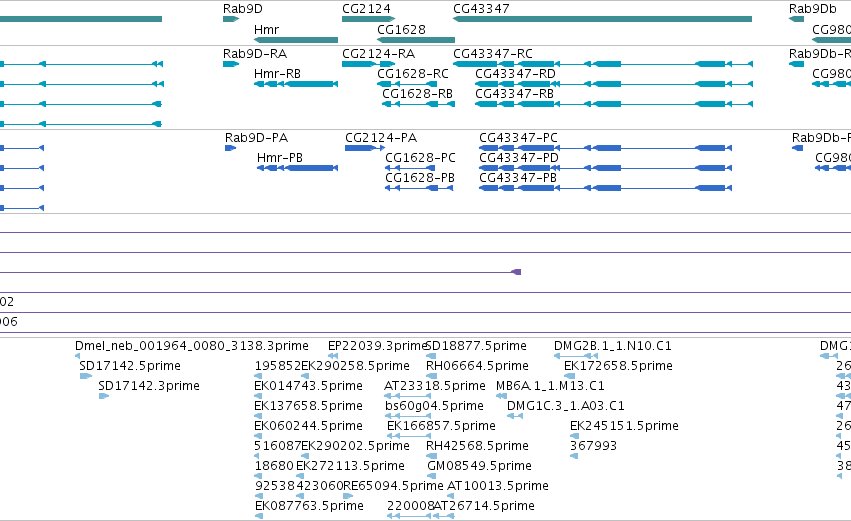Open EST bs60g04.5prime label
851x521 pixels.
(434, 406)
